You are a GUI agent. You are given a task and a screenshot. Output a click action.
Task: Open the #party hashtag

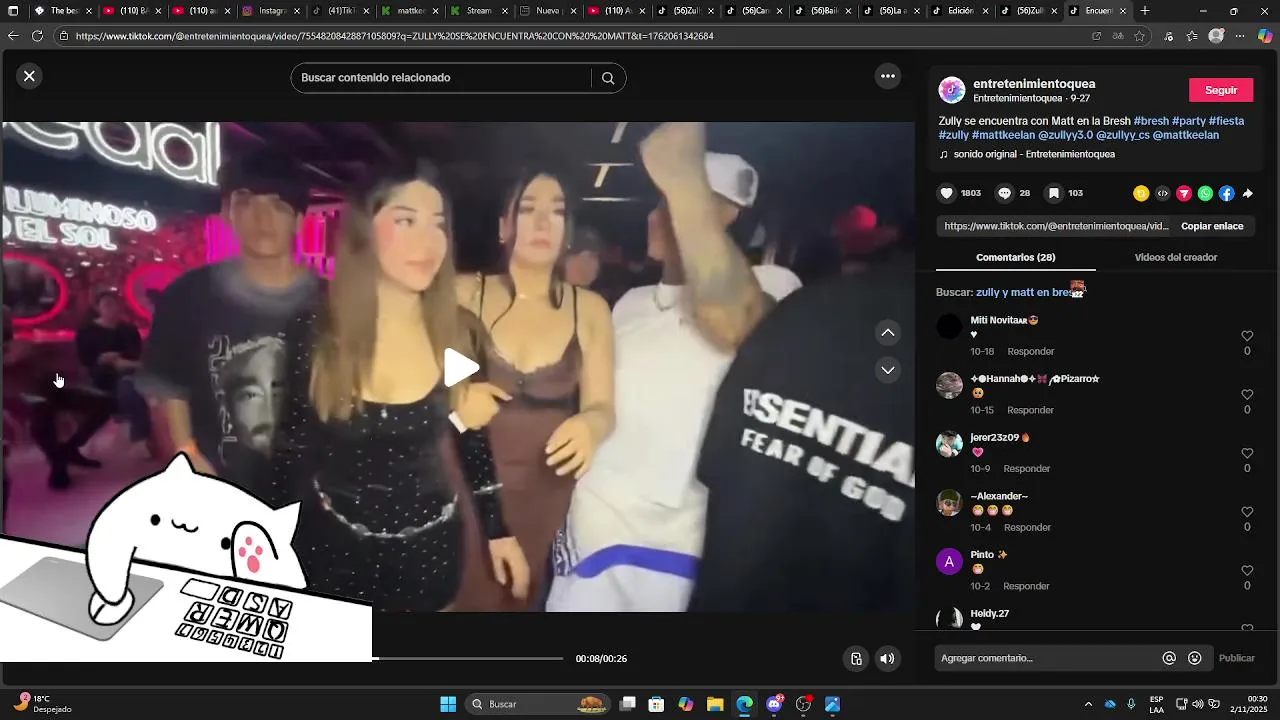click(1189, 121)
